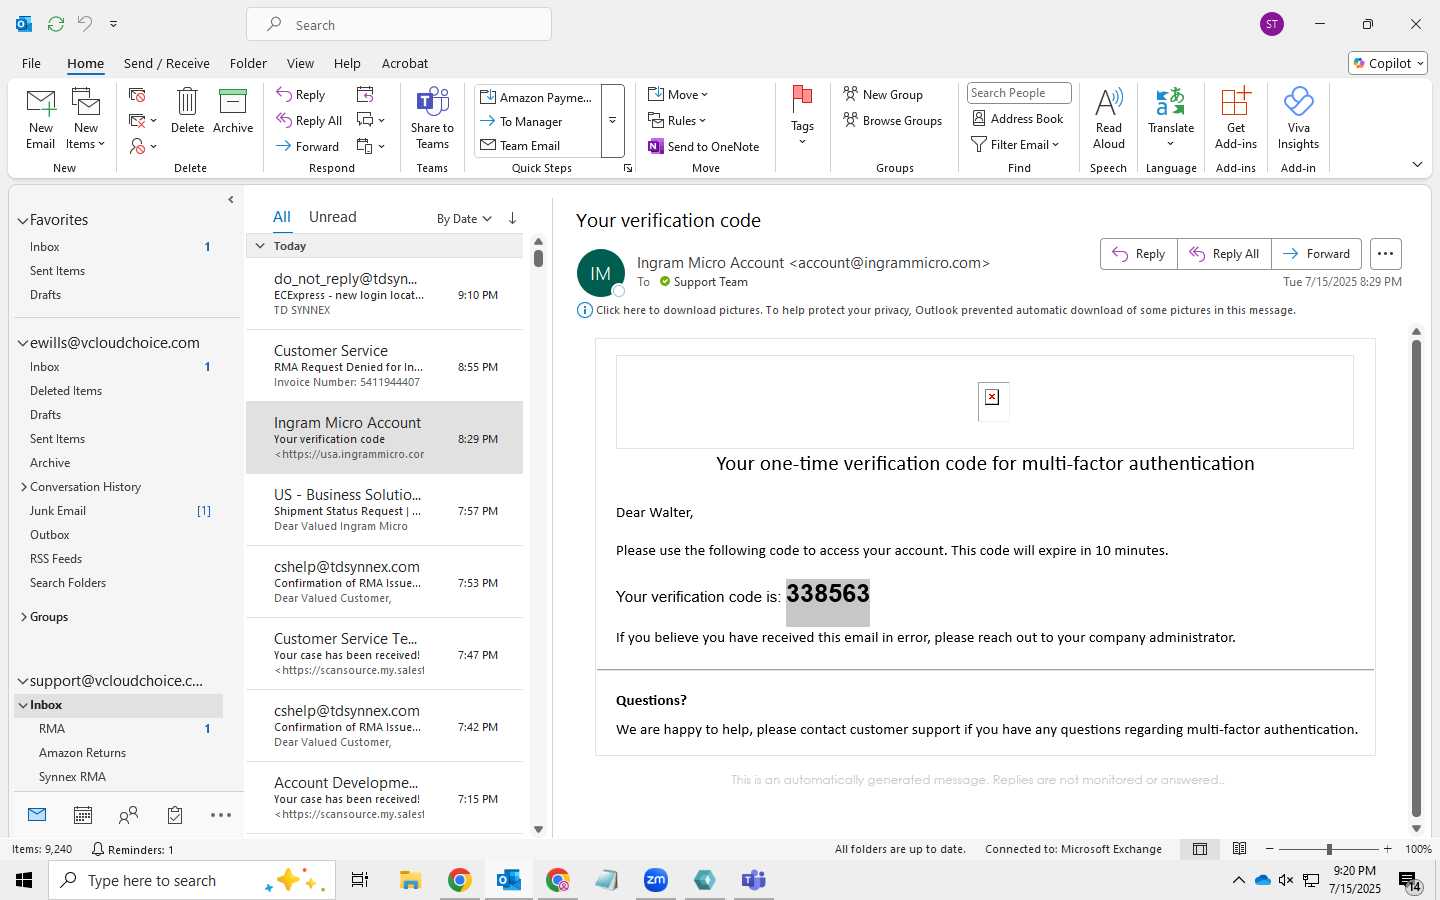
Task: Open the By Date sort dropdown
Action: pyautogui.click(x=464, y=218)
